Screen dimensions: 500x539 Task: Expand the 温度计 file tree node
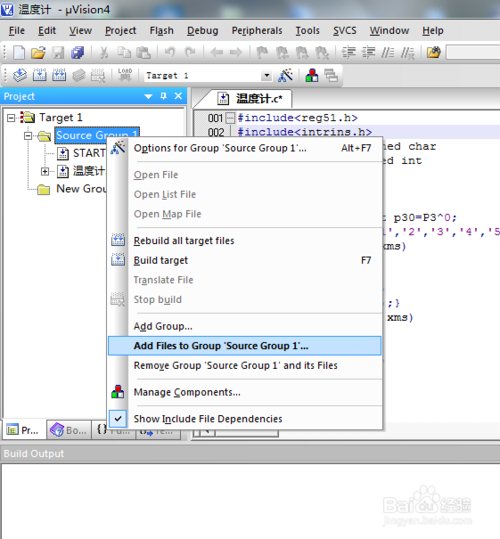coord(45,171)
